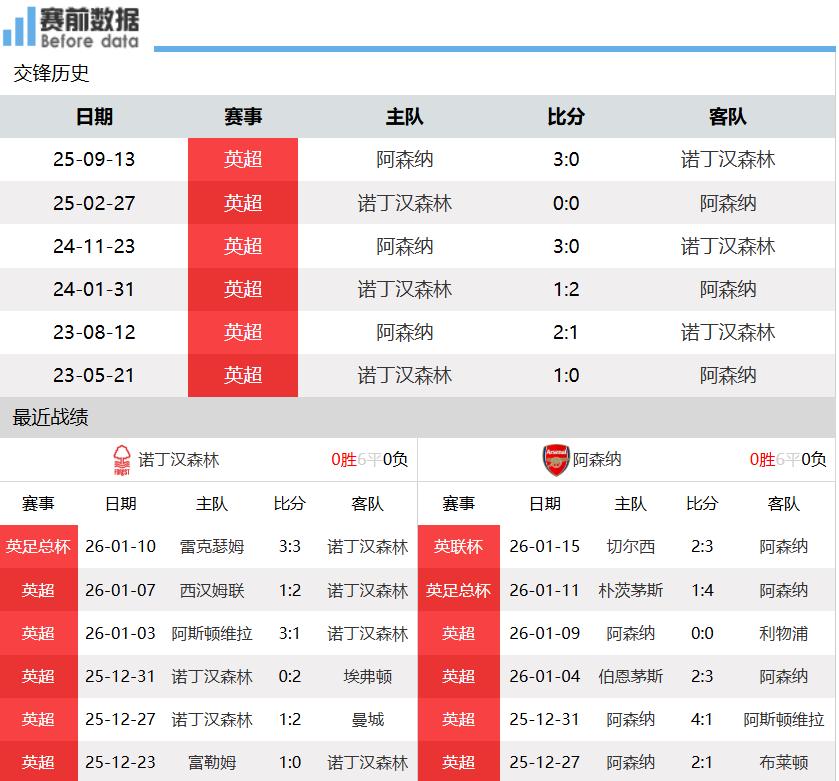The image size is (839, 781).
Task: Click the 1:4 score of 朴茨茅斯 match
Action: (702, 590)
